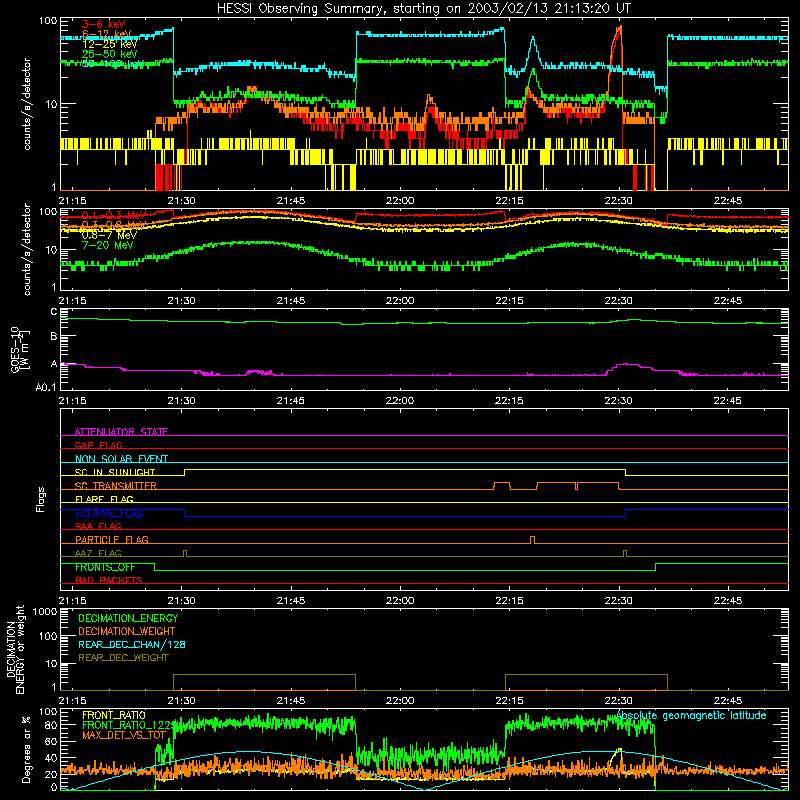This screenshot has width=800, height=800.
Task: Click the REAR_DEC_WEIGHT legend label
Action: coord(123,658)
